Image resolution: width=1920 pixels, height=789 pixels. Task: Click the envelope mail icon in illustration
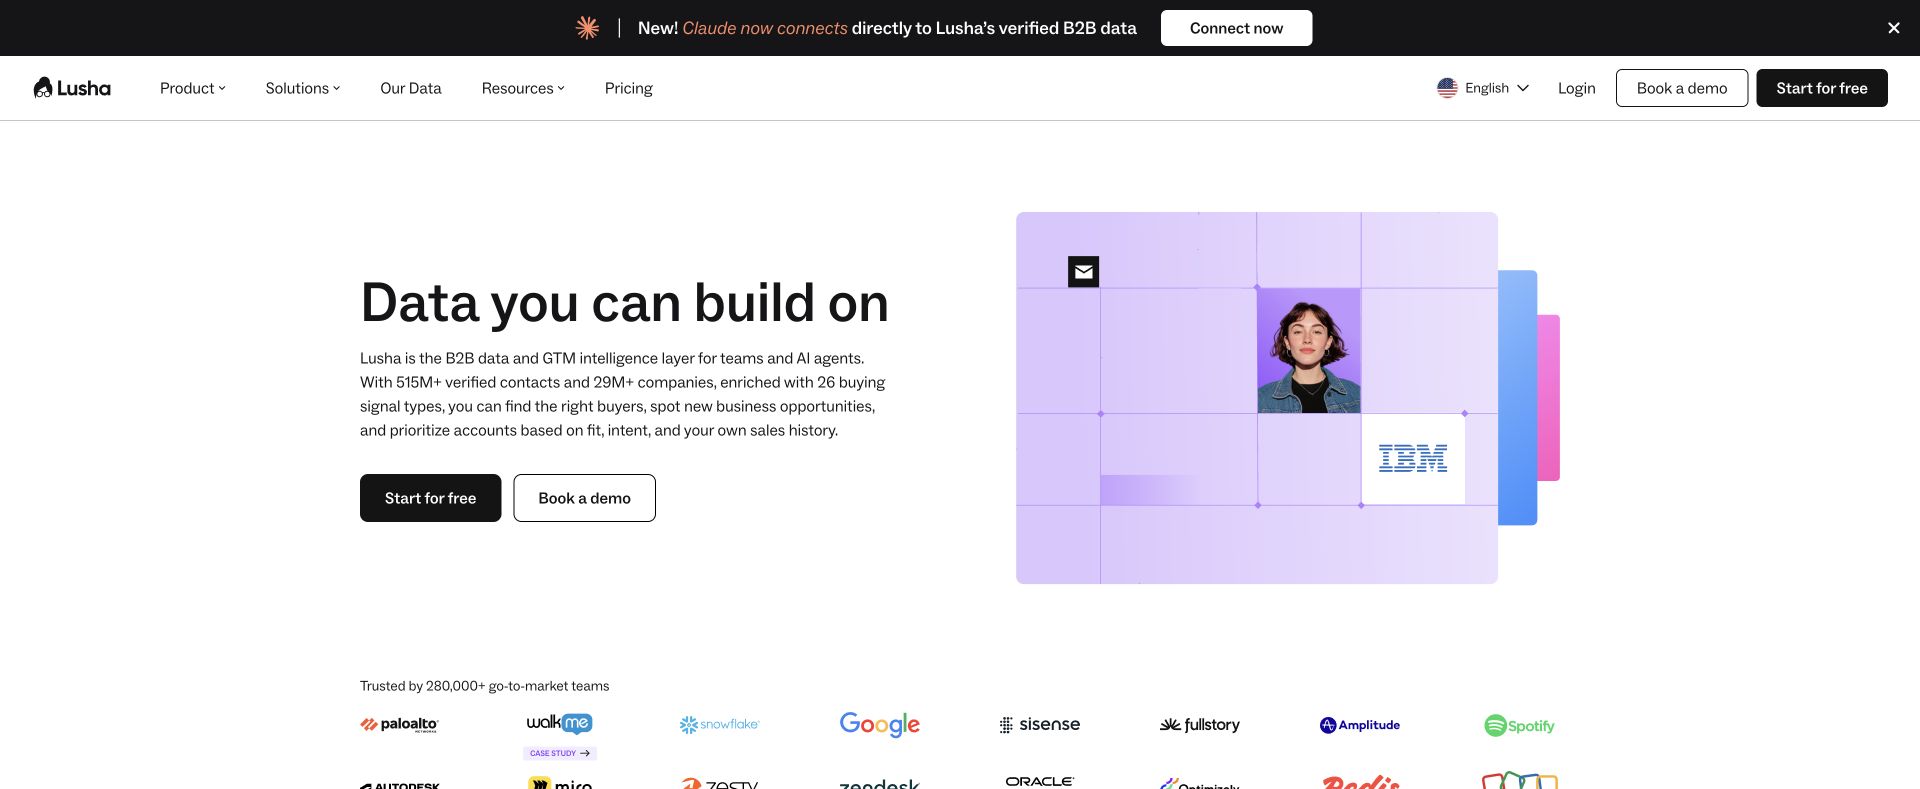click(x=1083, y=271)
